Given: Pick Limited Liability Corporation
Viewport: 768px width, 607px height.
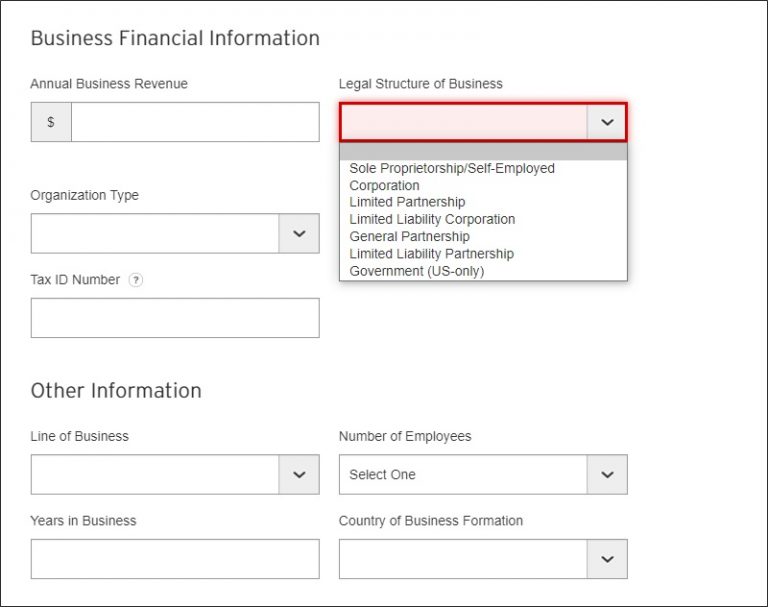Looking at the screenshot, I should tap(432, 219).
